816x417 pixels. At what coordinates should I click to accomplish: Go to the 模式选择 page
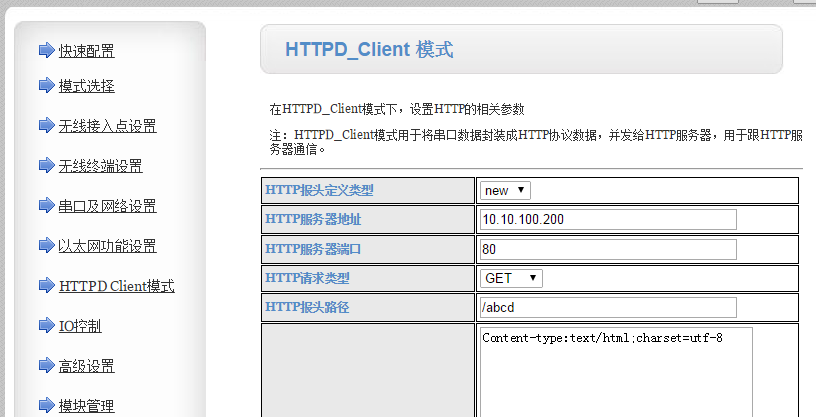pos(86,86)
